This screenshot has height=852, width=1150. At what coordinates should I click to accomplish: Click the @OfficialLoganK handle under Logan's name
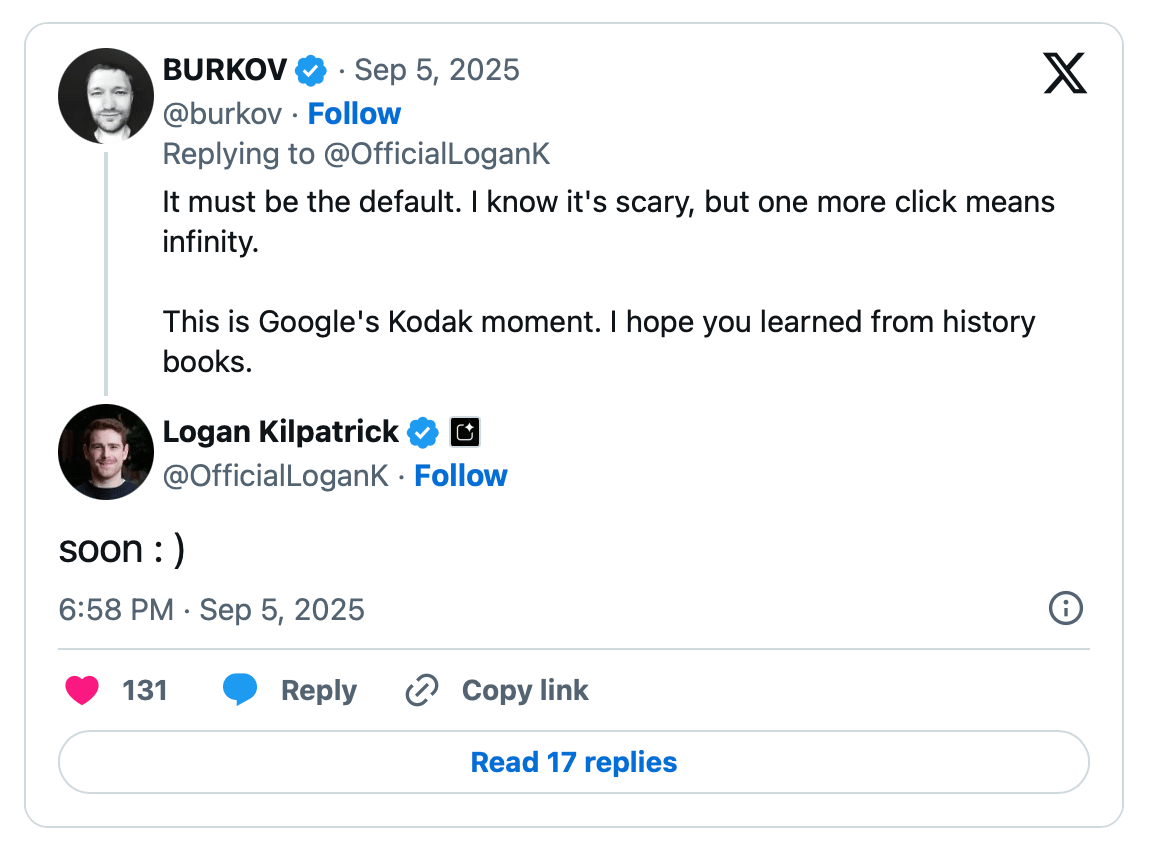[x=275, y=476]
